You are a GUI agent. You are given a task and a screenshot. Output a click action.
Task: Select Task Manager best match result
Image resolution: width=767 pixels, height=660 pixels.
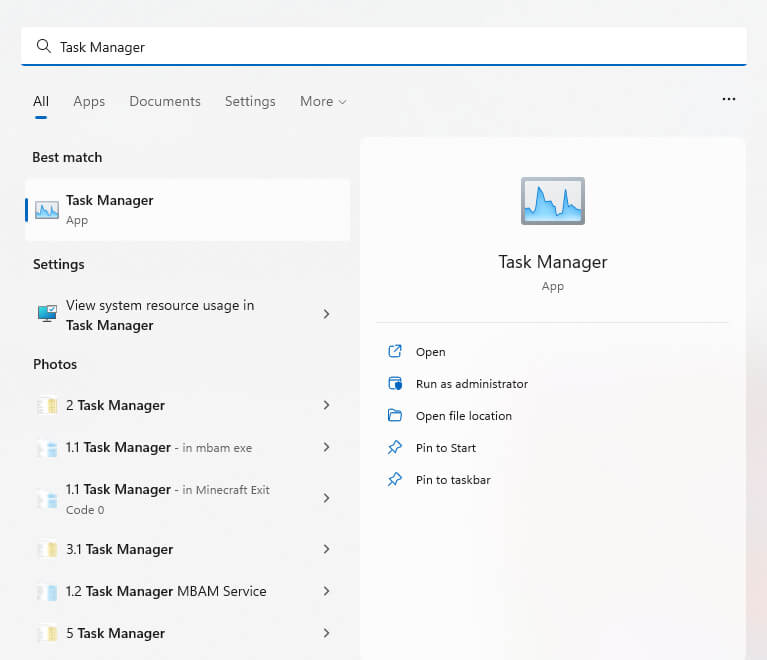point(187,210)
